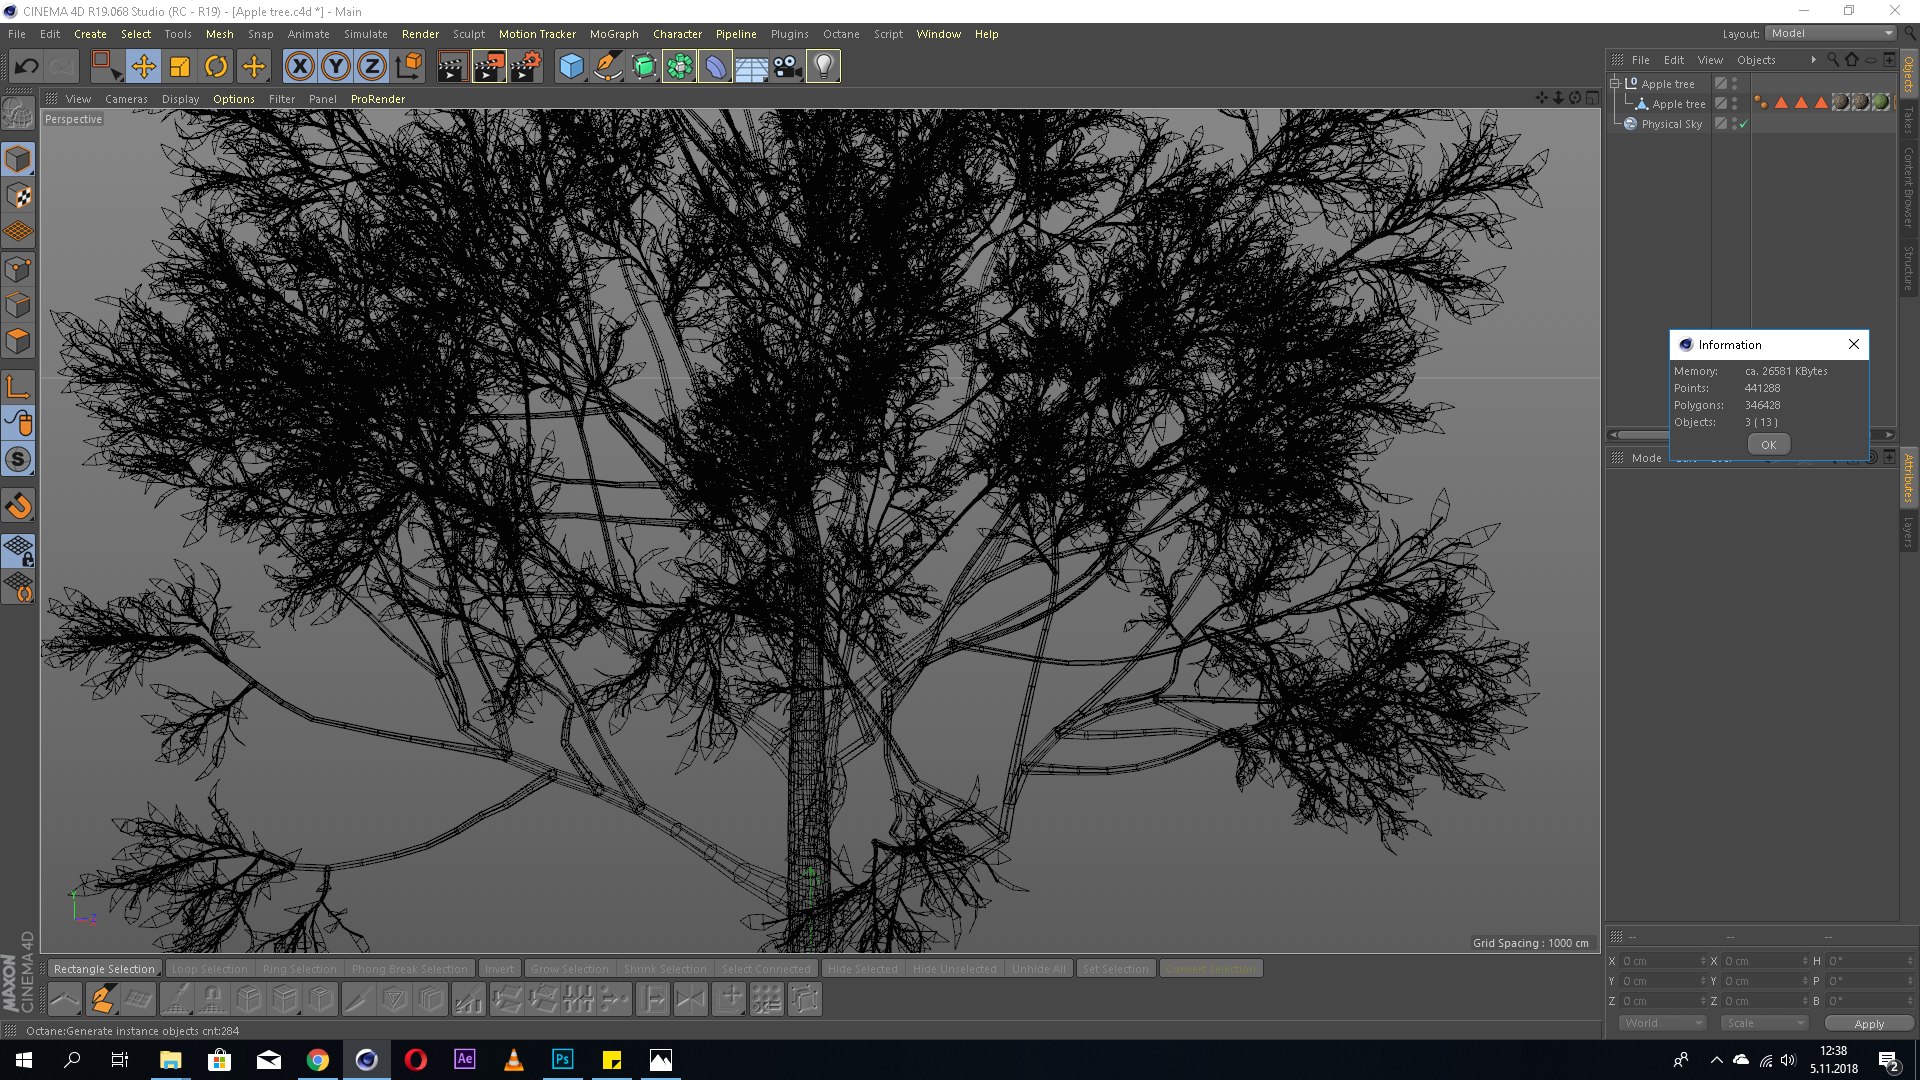Open Google Chrome from the taskbar
Image resolution: width=1920 pixels, height=1080 pixels.
318,1059
